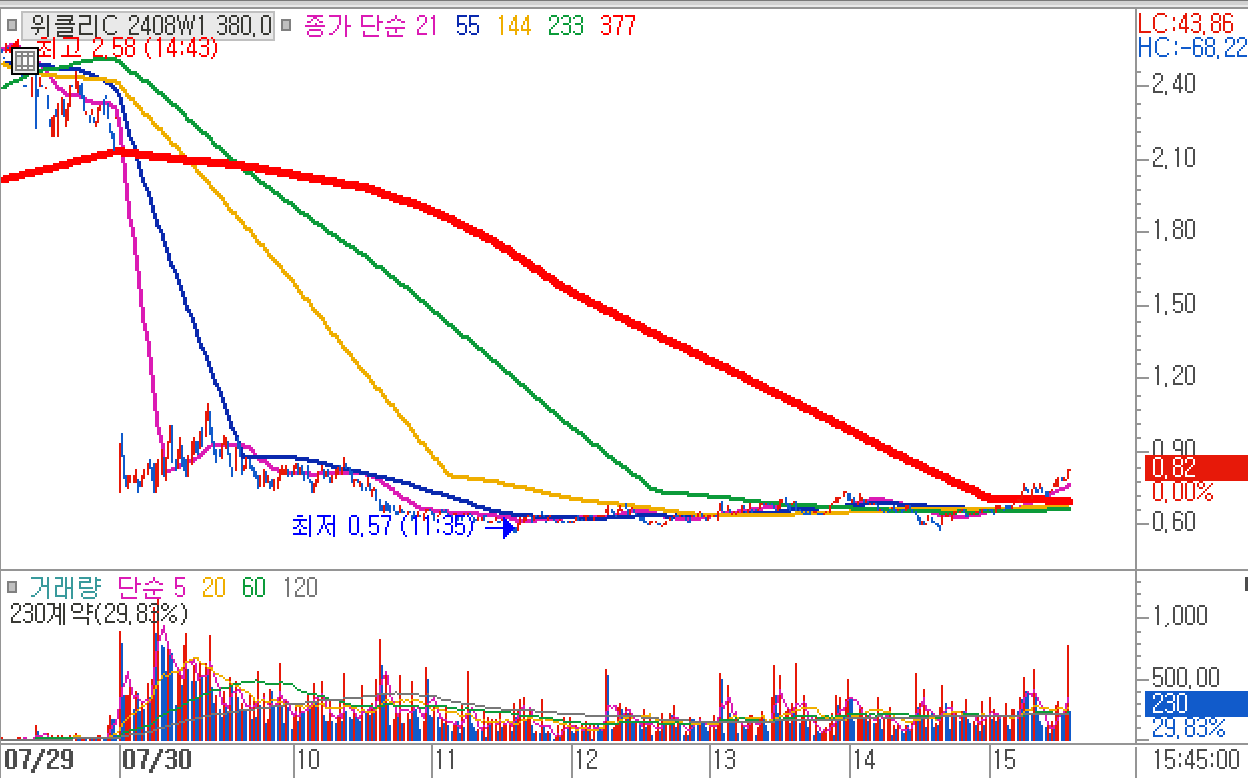Screen dimensions: 1248x778
Task: Click the square marker before 종가 단순 label
Action: point(286,26)
